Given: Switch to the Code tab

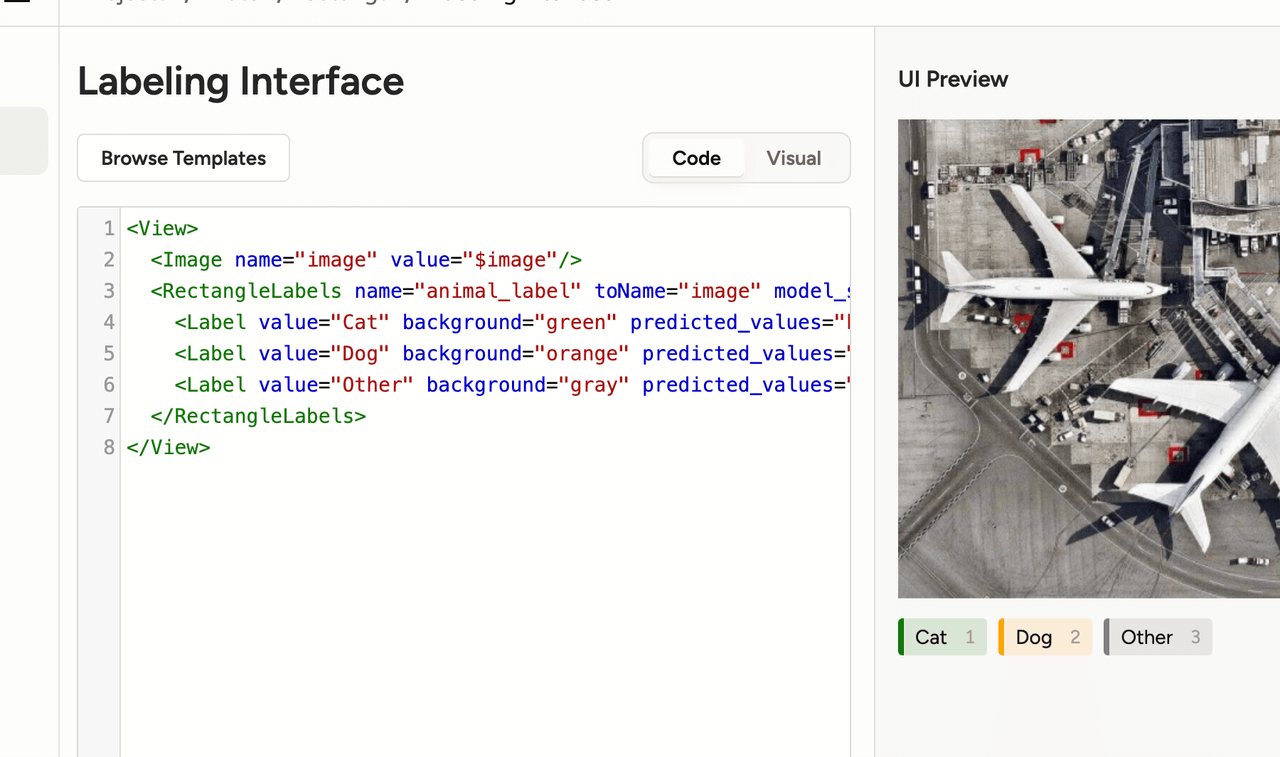Looking at the screenshot, I should click(696, 158).
